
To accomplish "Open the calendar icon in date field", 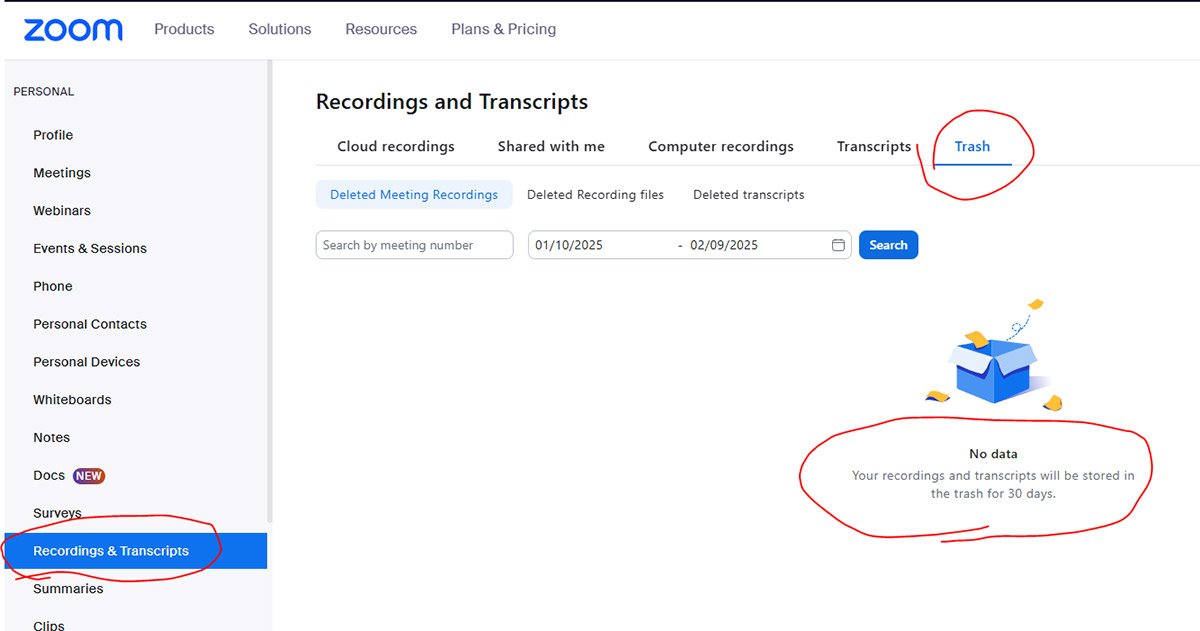I will pos(838,245).
